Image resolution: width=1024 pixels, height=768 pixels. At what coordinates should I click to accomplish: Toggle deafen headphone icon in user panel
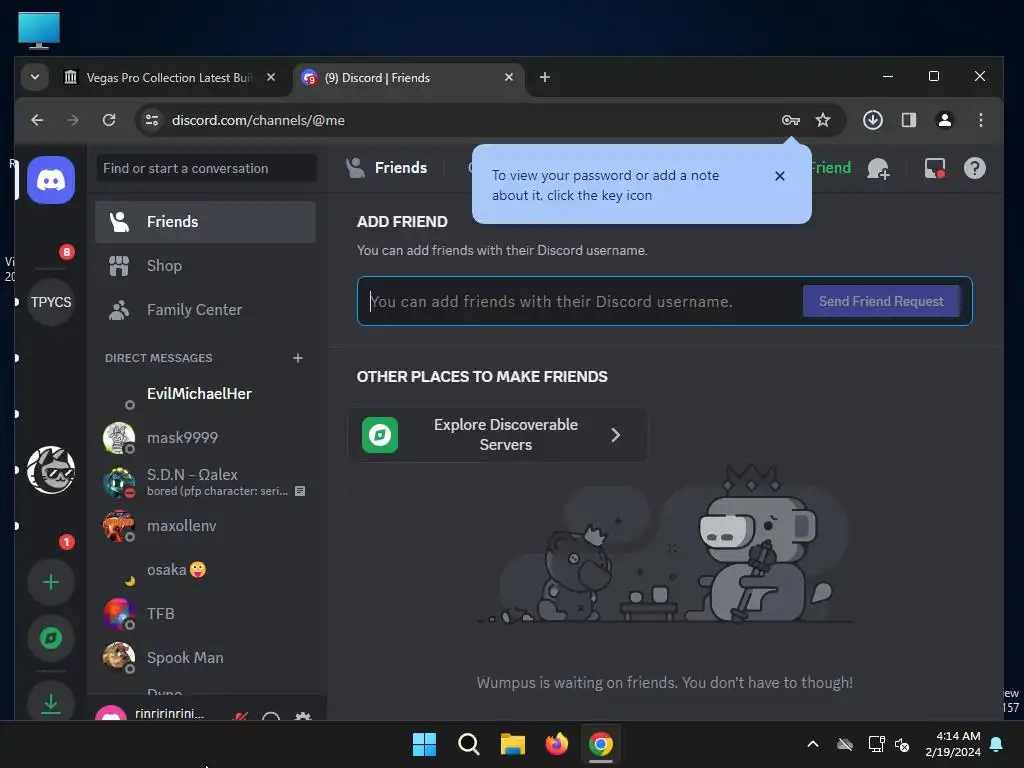(271, 716)
